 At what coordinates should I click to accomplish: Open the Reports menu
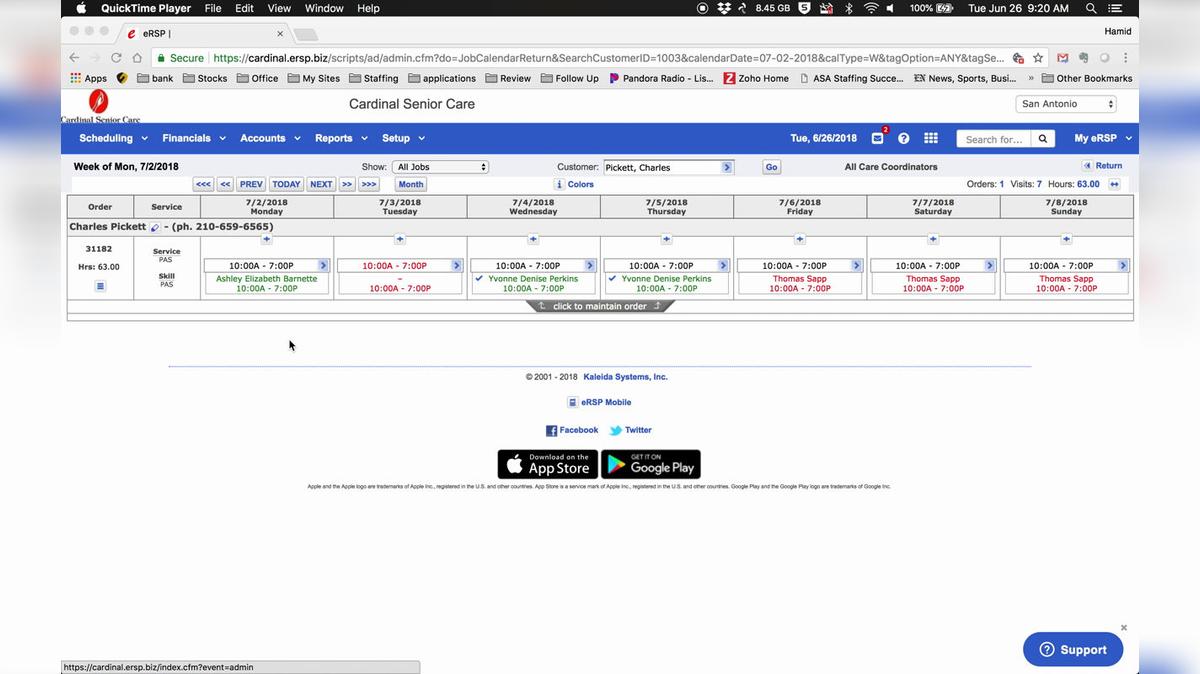[334, 138]
